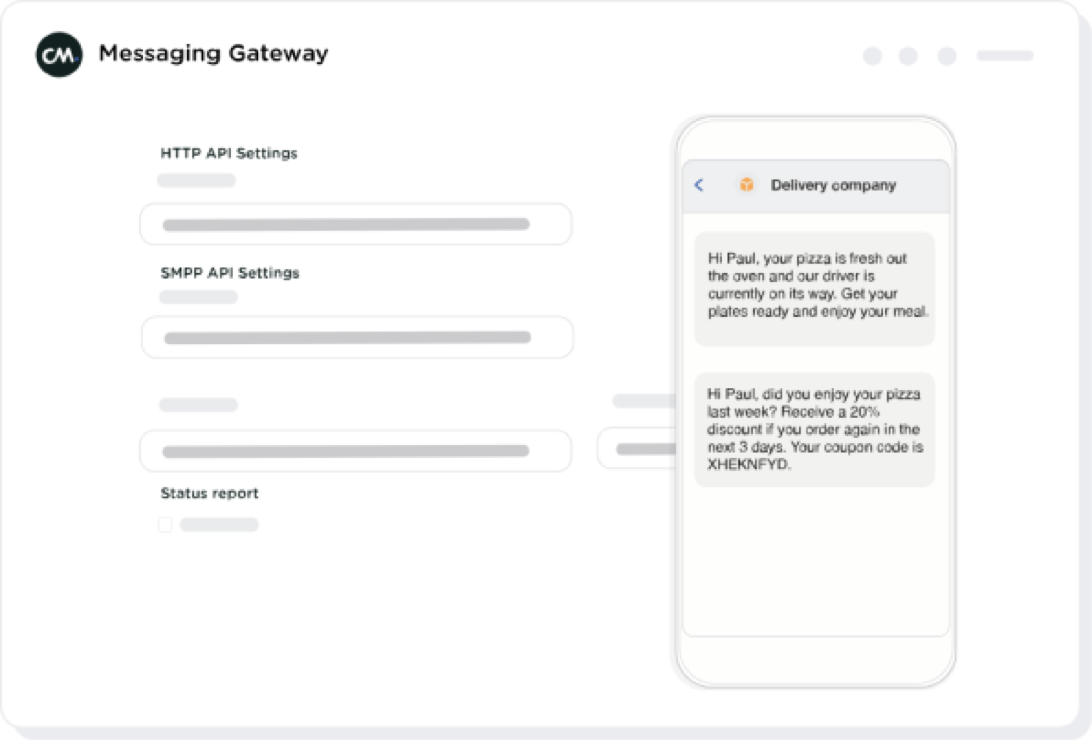Tap the 20% discount coupon message bubble
1092x740 pixels.
click(x=814, y=429)
